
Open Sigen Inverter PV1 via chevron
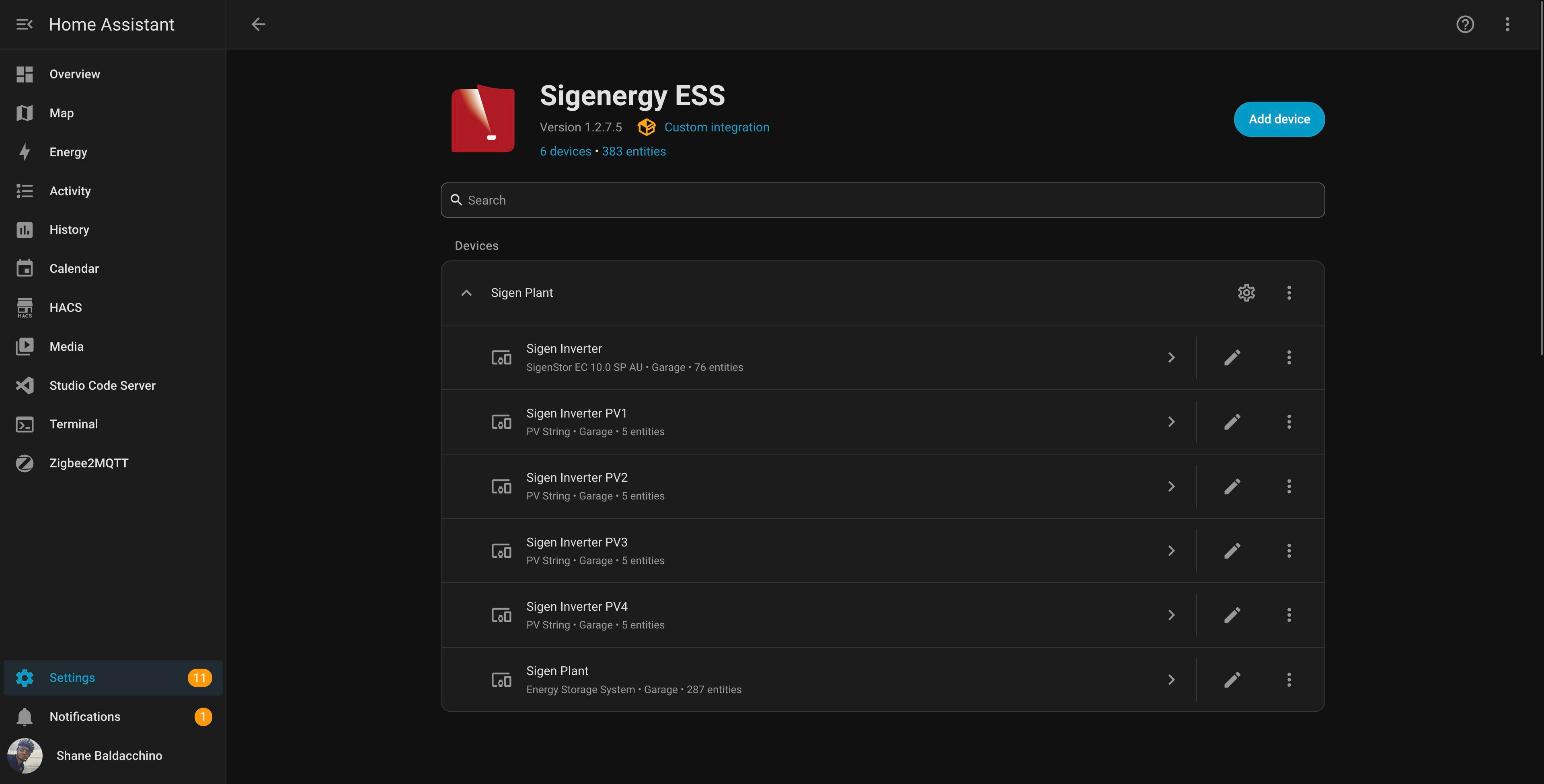[x=1171, y=422]
